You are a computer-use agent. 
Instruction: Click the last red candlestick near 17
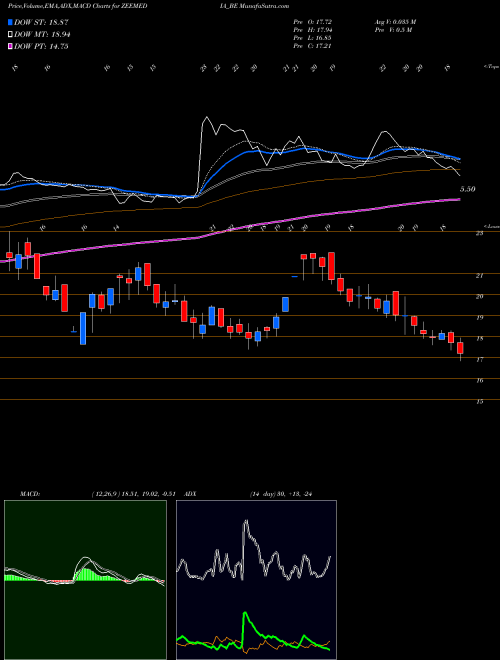coord(460,348)
